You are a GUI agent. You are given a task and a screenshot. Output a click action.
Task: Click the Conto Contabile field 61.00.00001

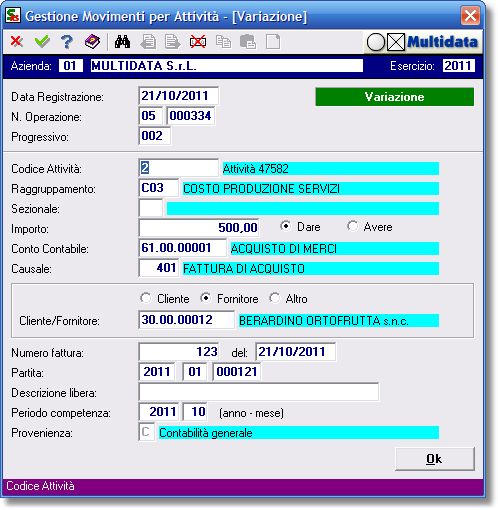click(182, 248)
